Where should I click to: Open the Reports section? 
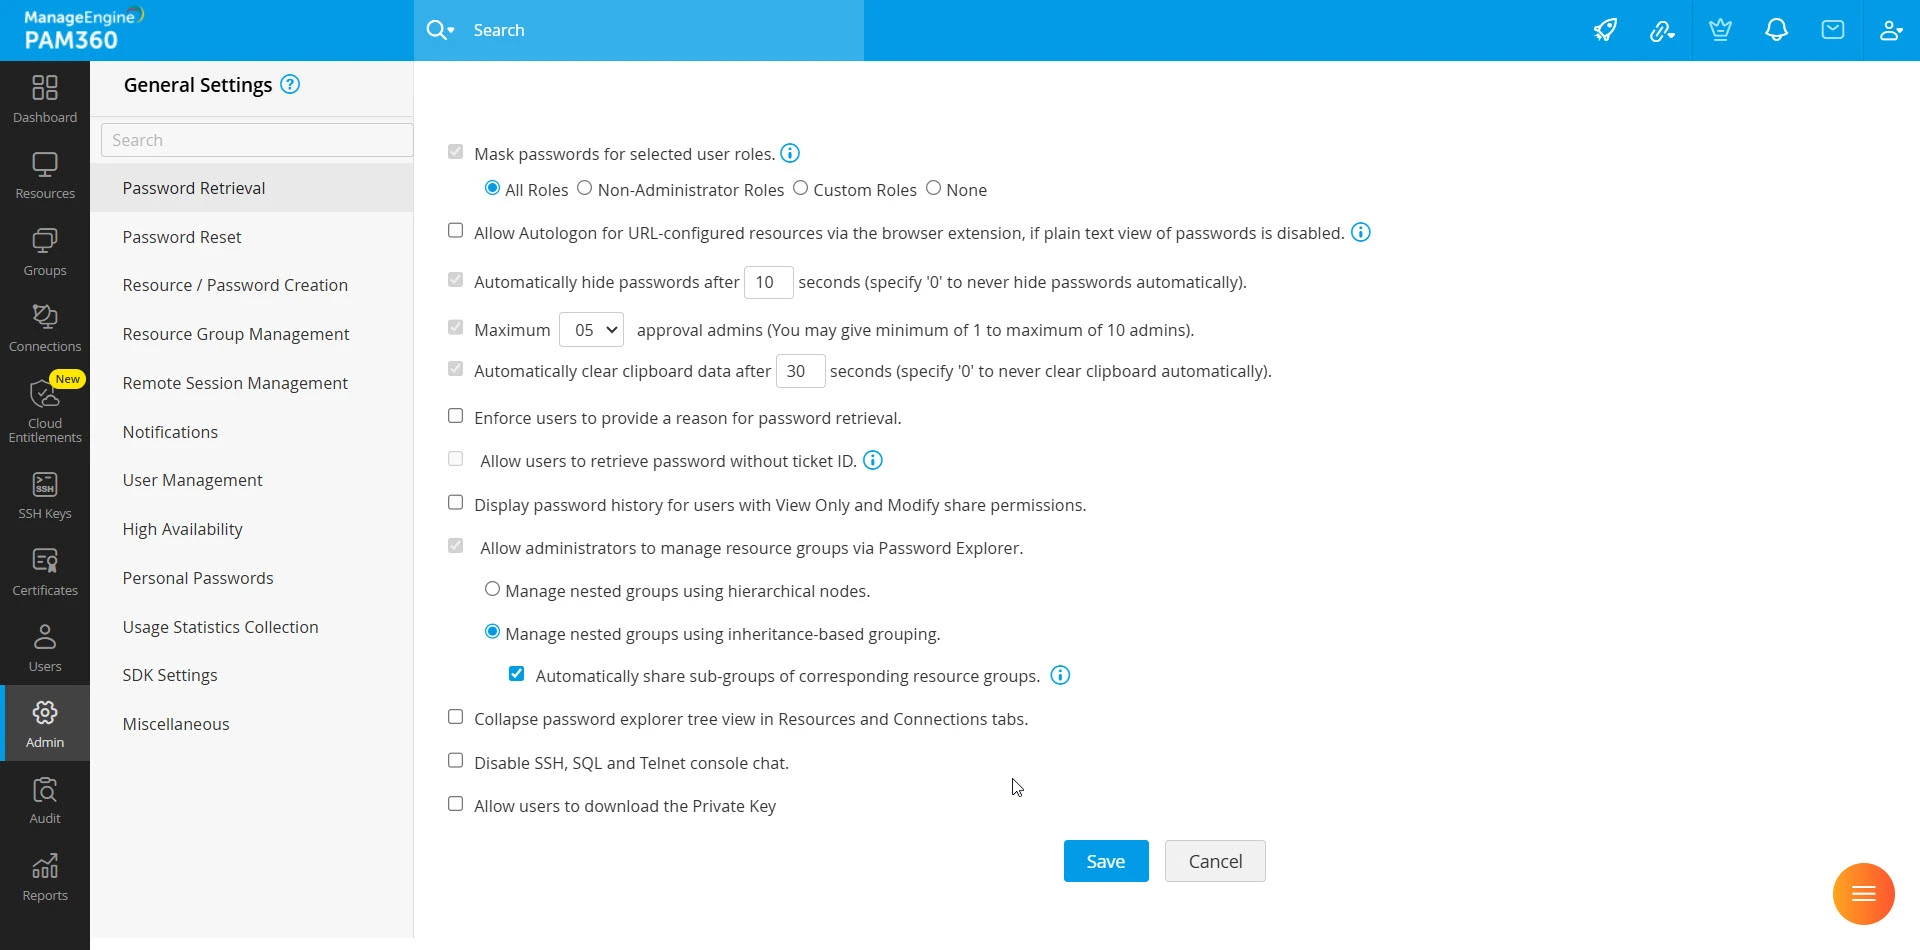click(x=44, y=876)
